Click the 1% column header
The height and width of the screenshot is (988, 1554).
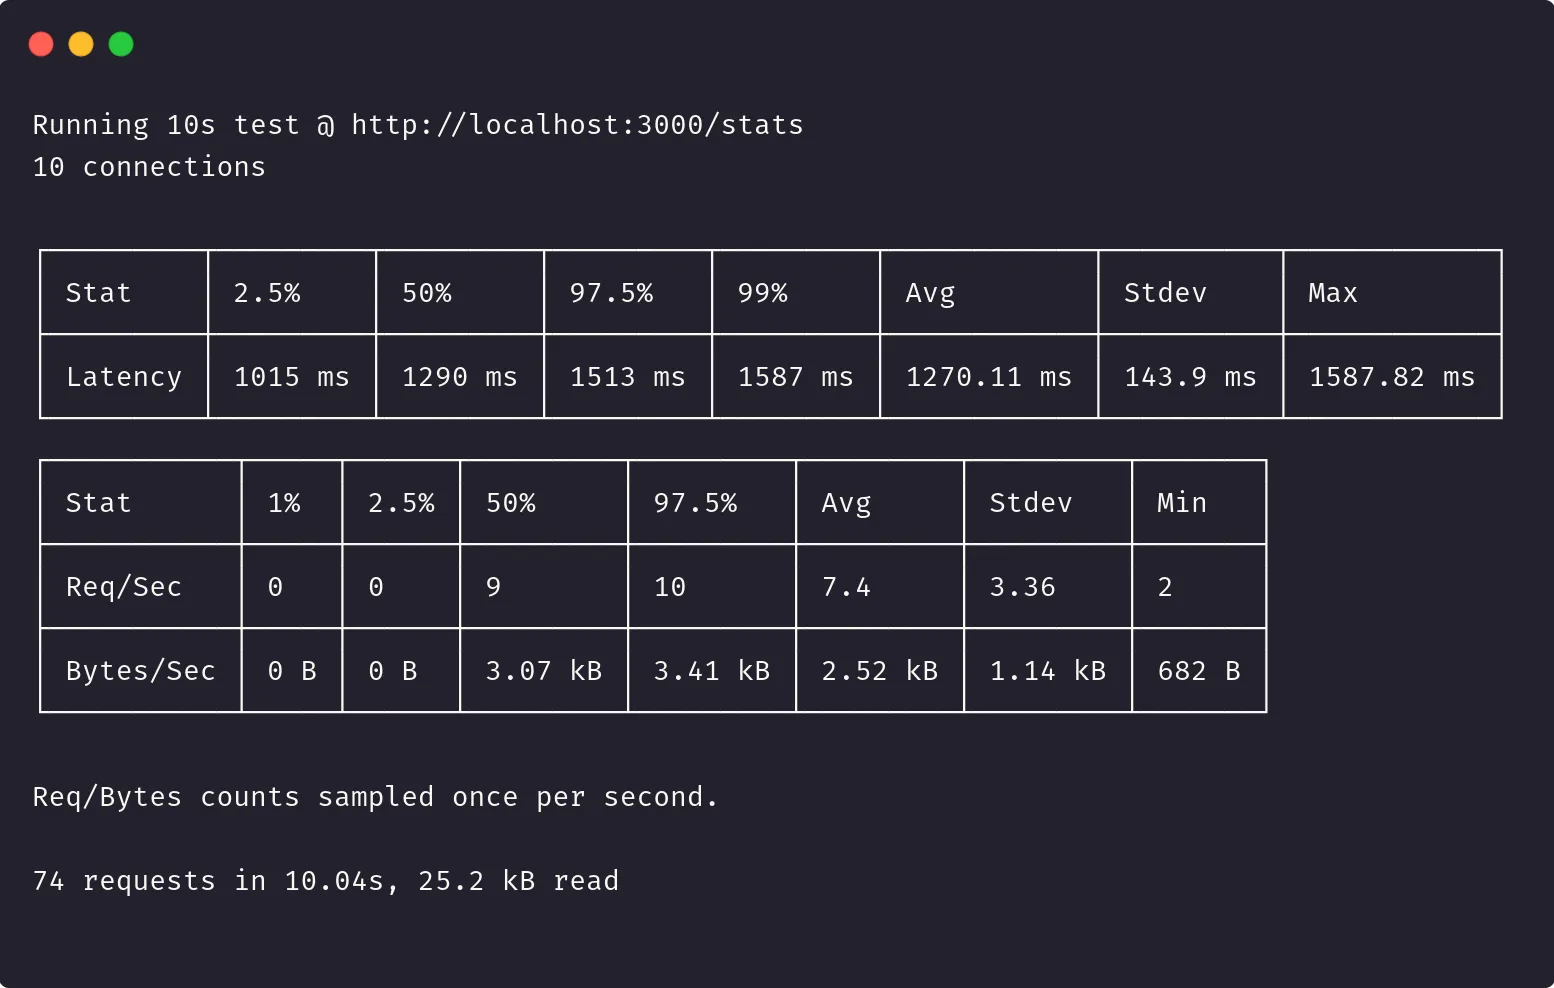pyautogui.click(x=284, y=503)
